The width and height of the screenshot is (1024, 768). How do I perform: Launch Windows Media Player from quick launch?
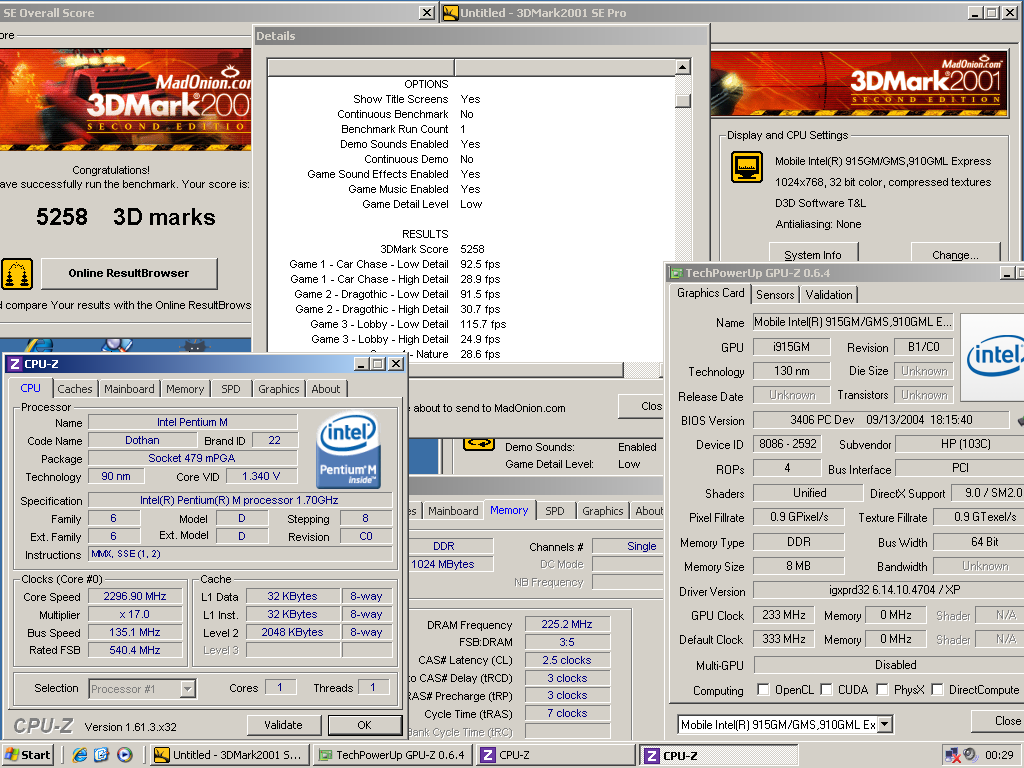125,755
